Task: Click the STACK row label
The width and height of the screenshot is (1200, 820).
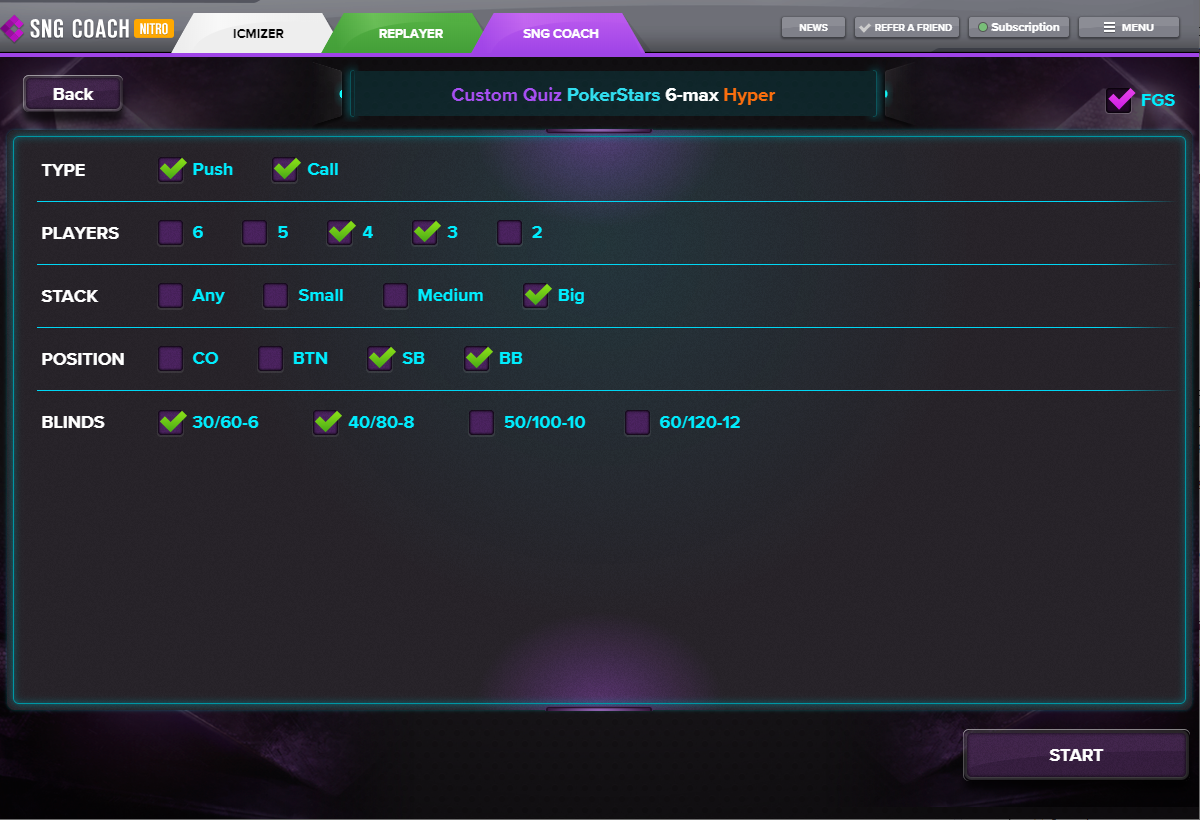Action: (69, 296)
